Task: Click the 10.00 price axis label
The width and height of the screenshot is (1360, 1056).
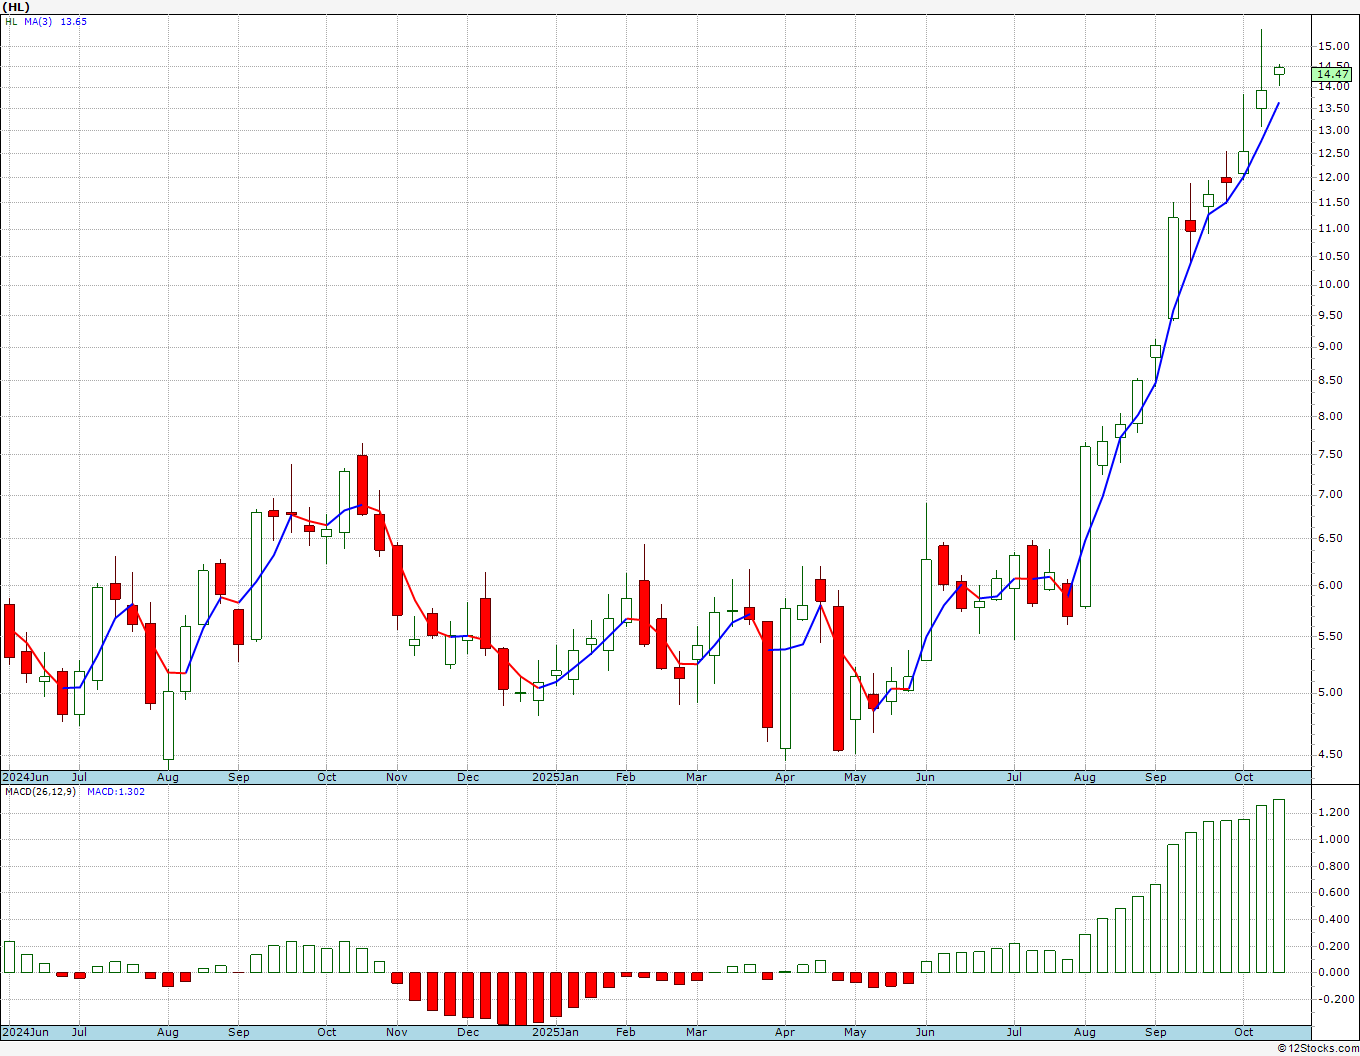Action: click(1332, 284)
